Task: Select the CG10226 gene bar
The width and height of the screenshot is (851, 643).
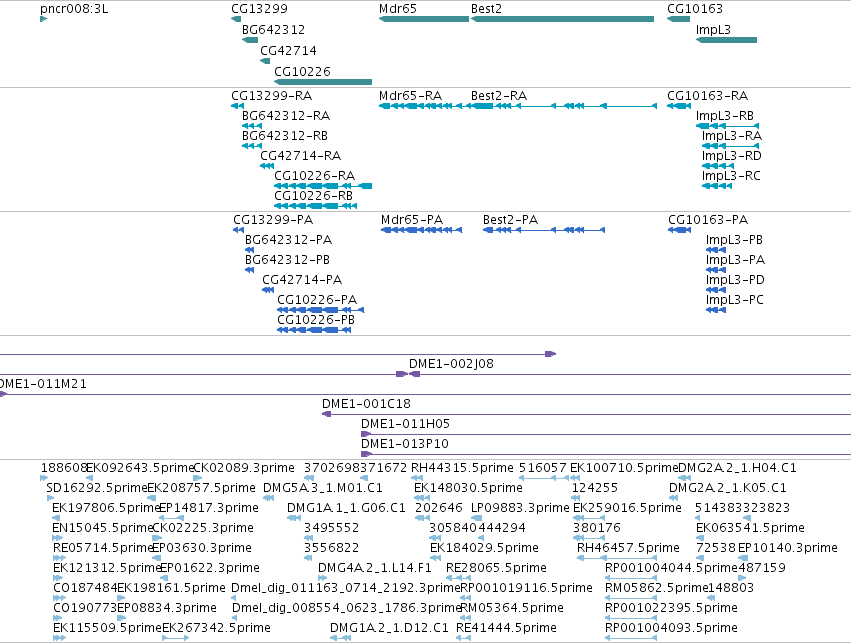Action: pyautogui.click(x=323, y=82)
